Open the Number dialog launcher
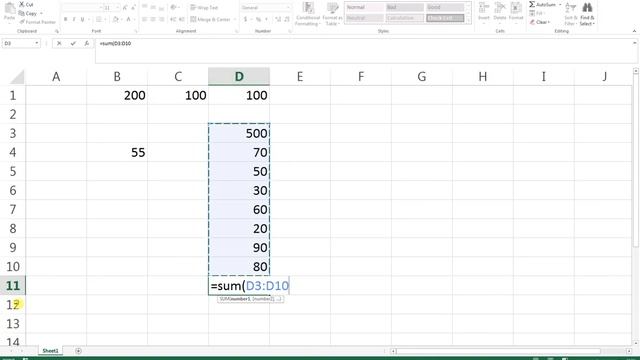The image size is (640, 360). (x=289, y=31)
